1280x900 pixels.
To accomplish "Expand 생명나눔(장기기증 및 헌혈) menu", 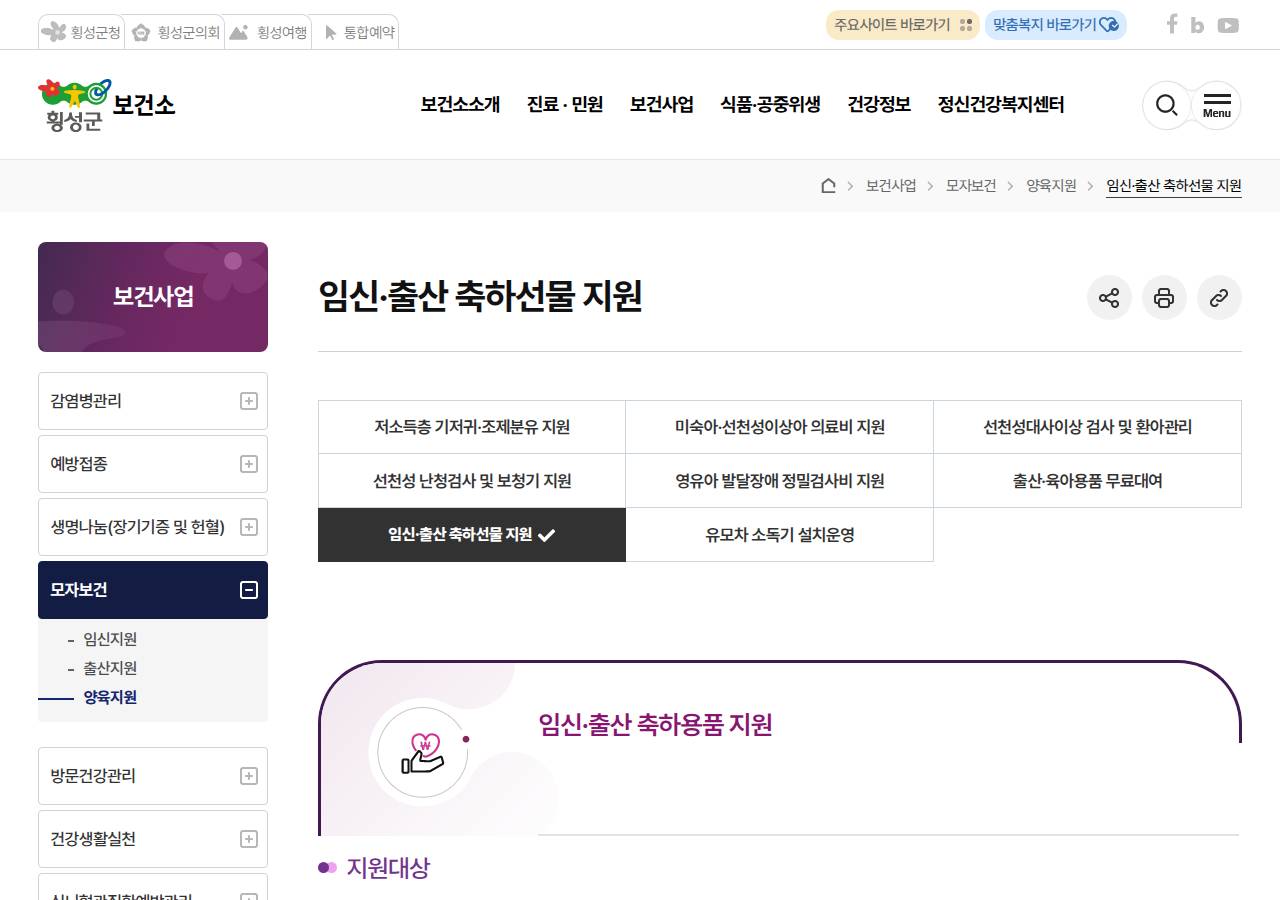I will (x=153, y=527).
